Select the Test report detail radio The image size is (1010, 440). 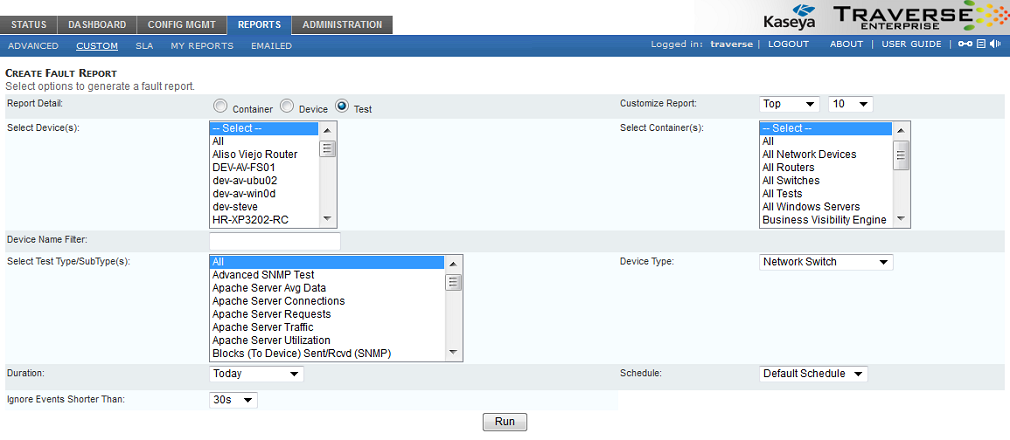[x=342, y=105]
